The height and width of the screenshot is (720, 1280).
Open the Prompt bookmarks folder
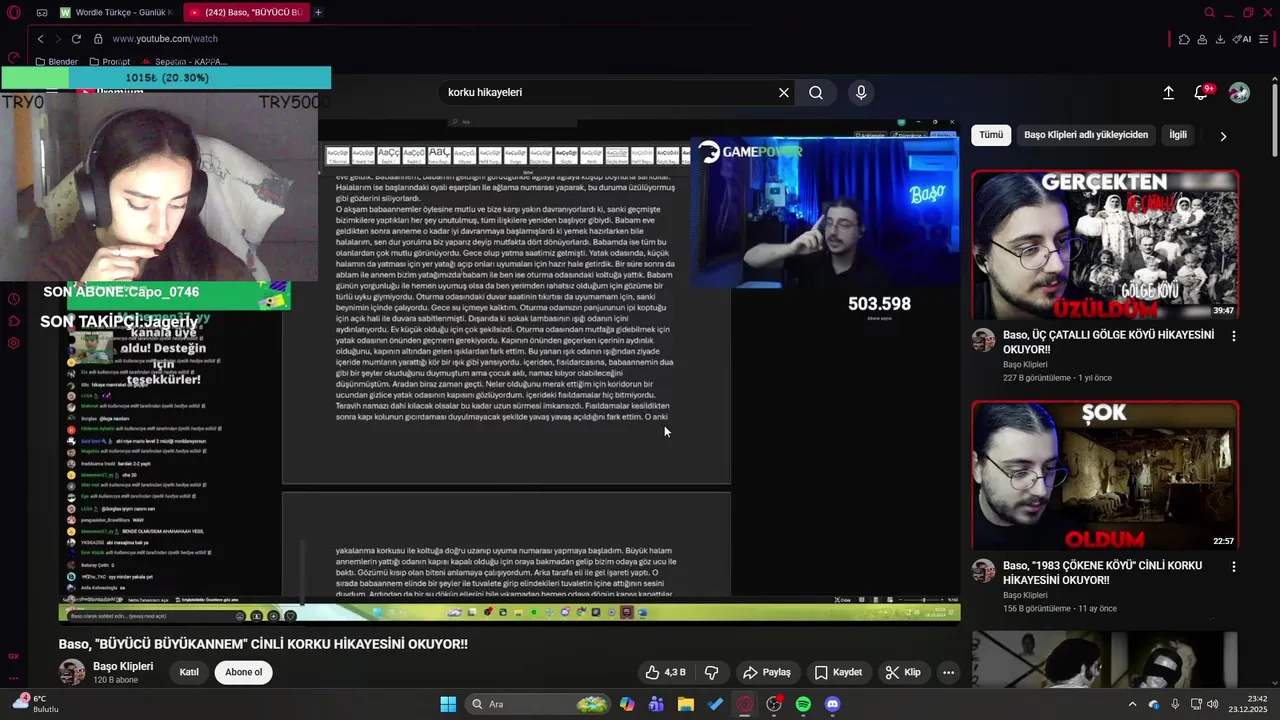tap(109, 62)
